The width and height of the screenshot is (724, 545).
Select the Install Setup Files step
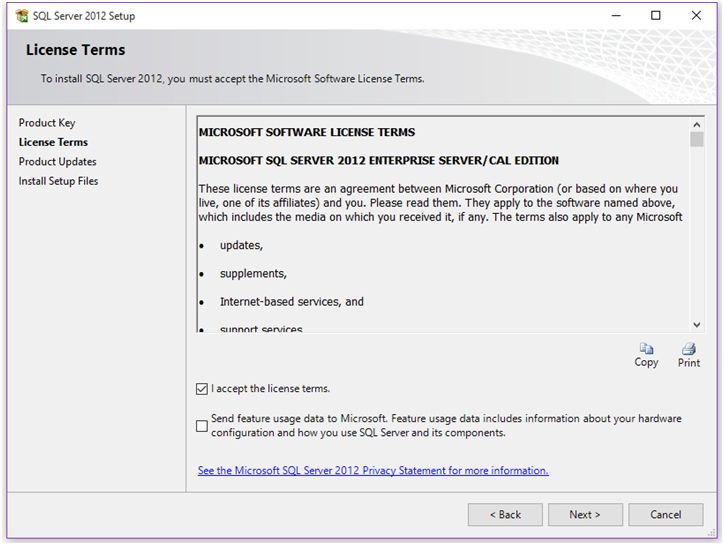point(59,181)
